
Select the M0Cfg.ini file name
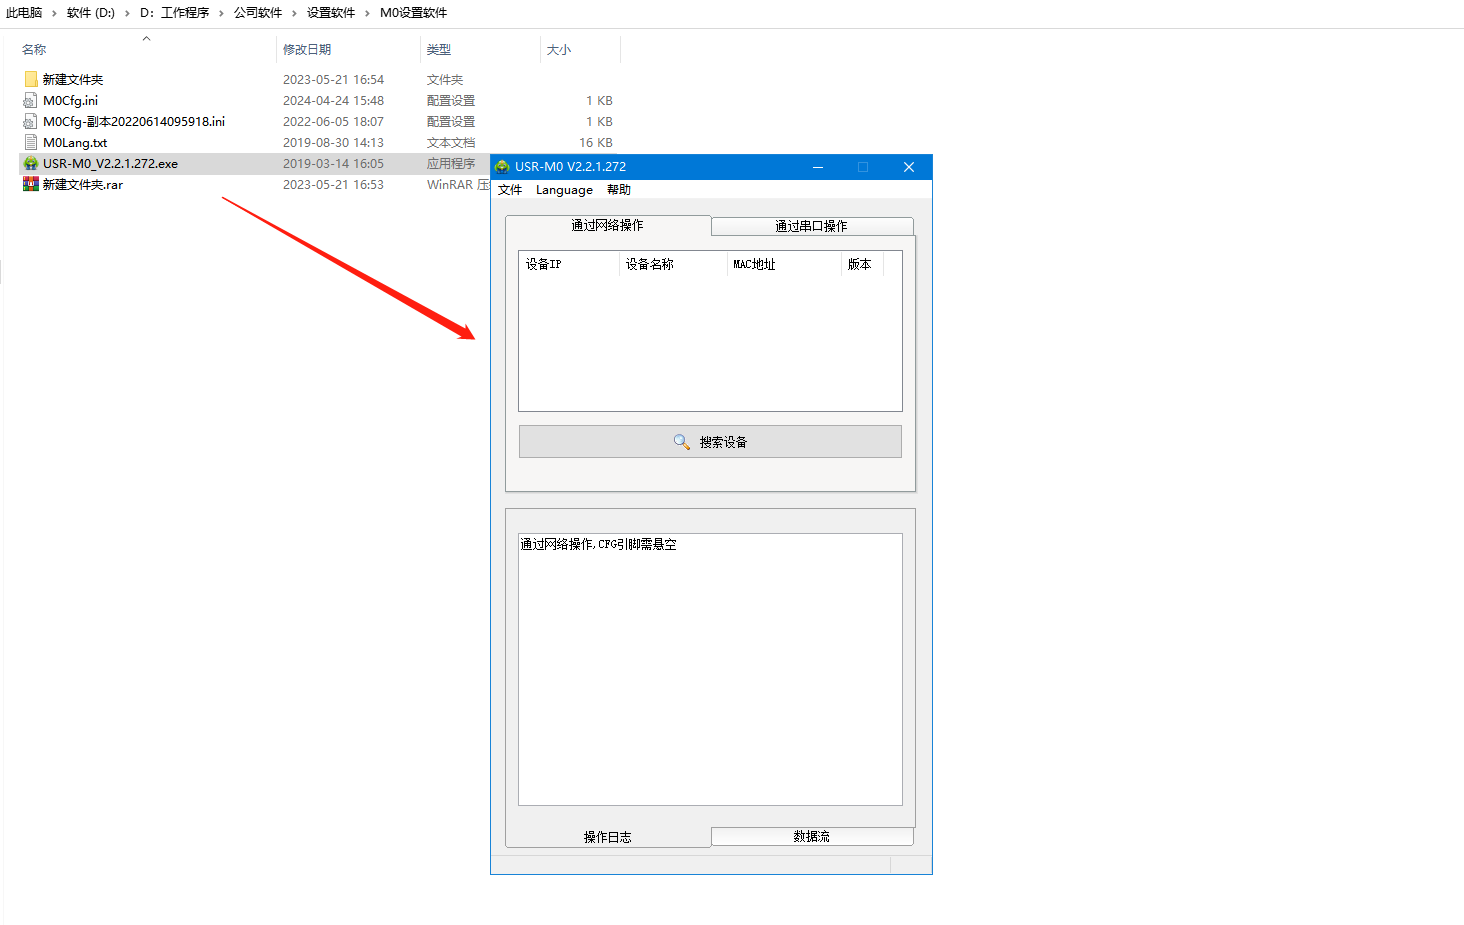(70, 100)
